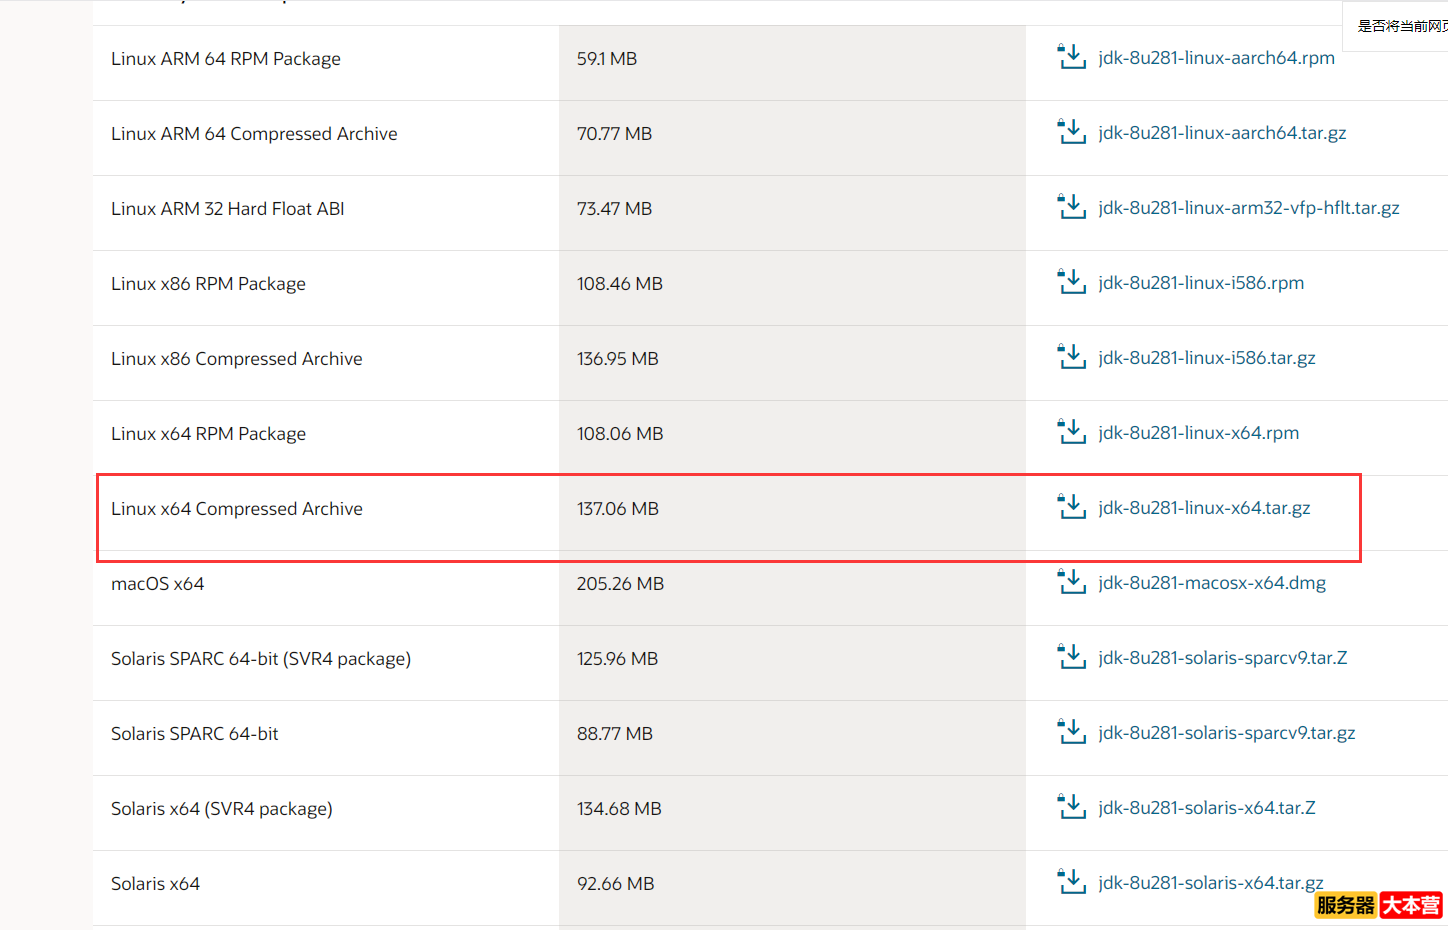Click download icon for jdk-8u281-solaris-x64.tar.gz

click(x=1072, y=882)
